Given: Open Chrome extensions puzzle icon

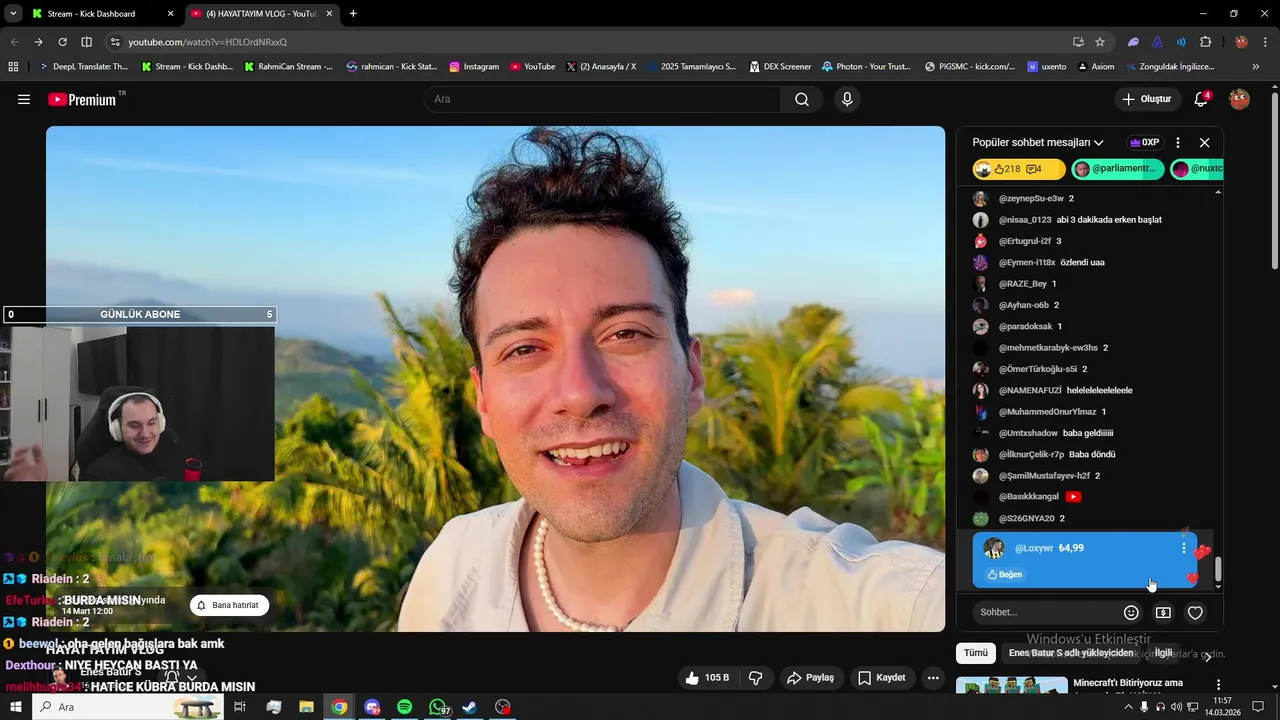Looking at the screenshot, I should 1205,42.
